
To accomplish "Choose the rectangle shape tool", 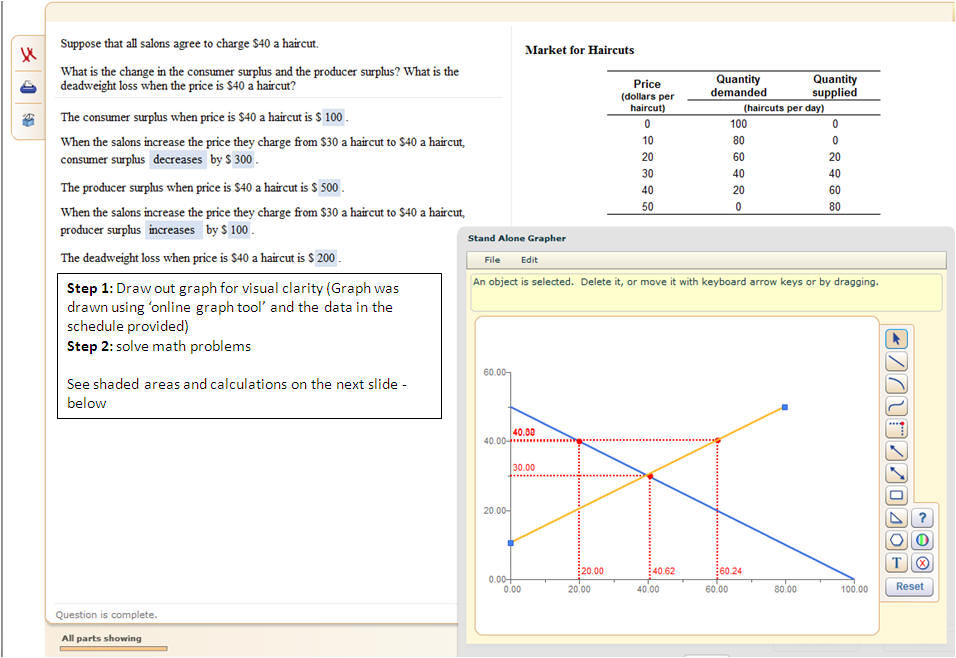I will (897, 494).
